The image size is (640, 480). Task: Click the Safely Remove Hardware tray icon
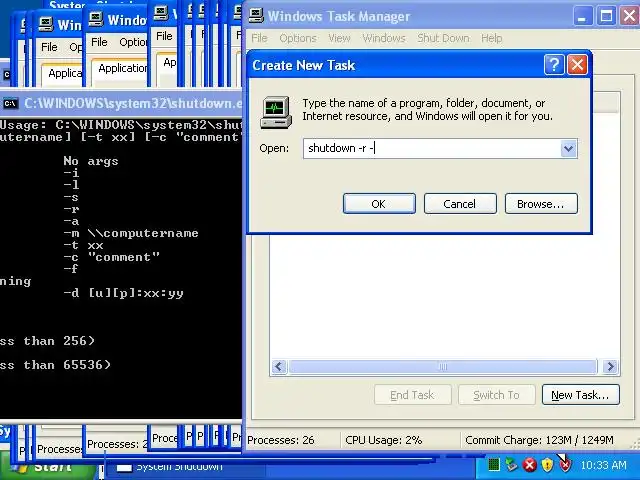[511, 464]
